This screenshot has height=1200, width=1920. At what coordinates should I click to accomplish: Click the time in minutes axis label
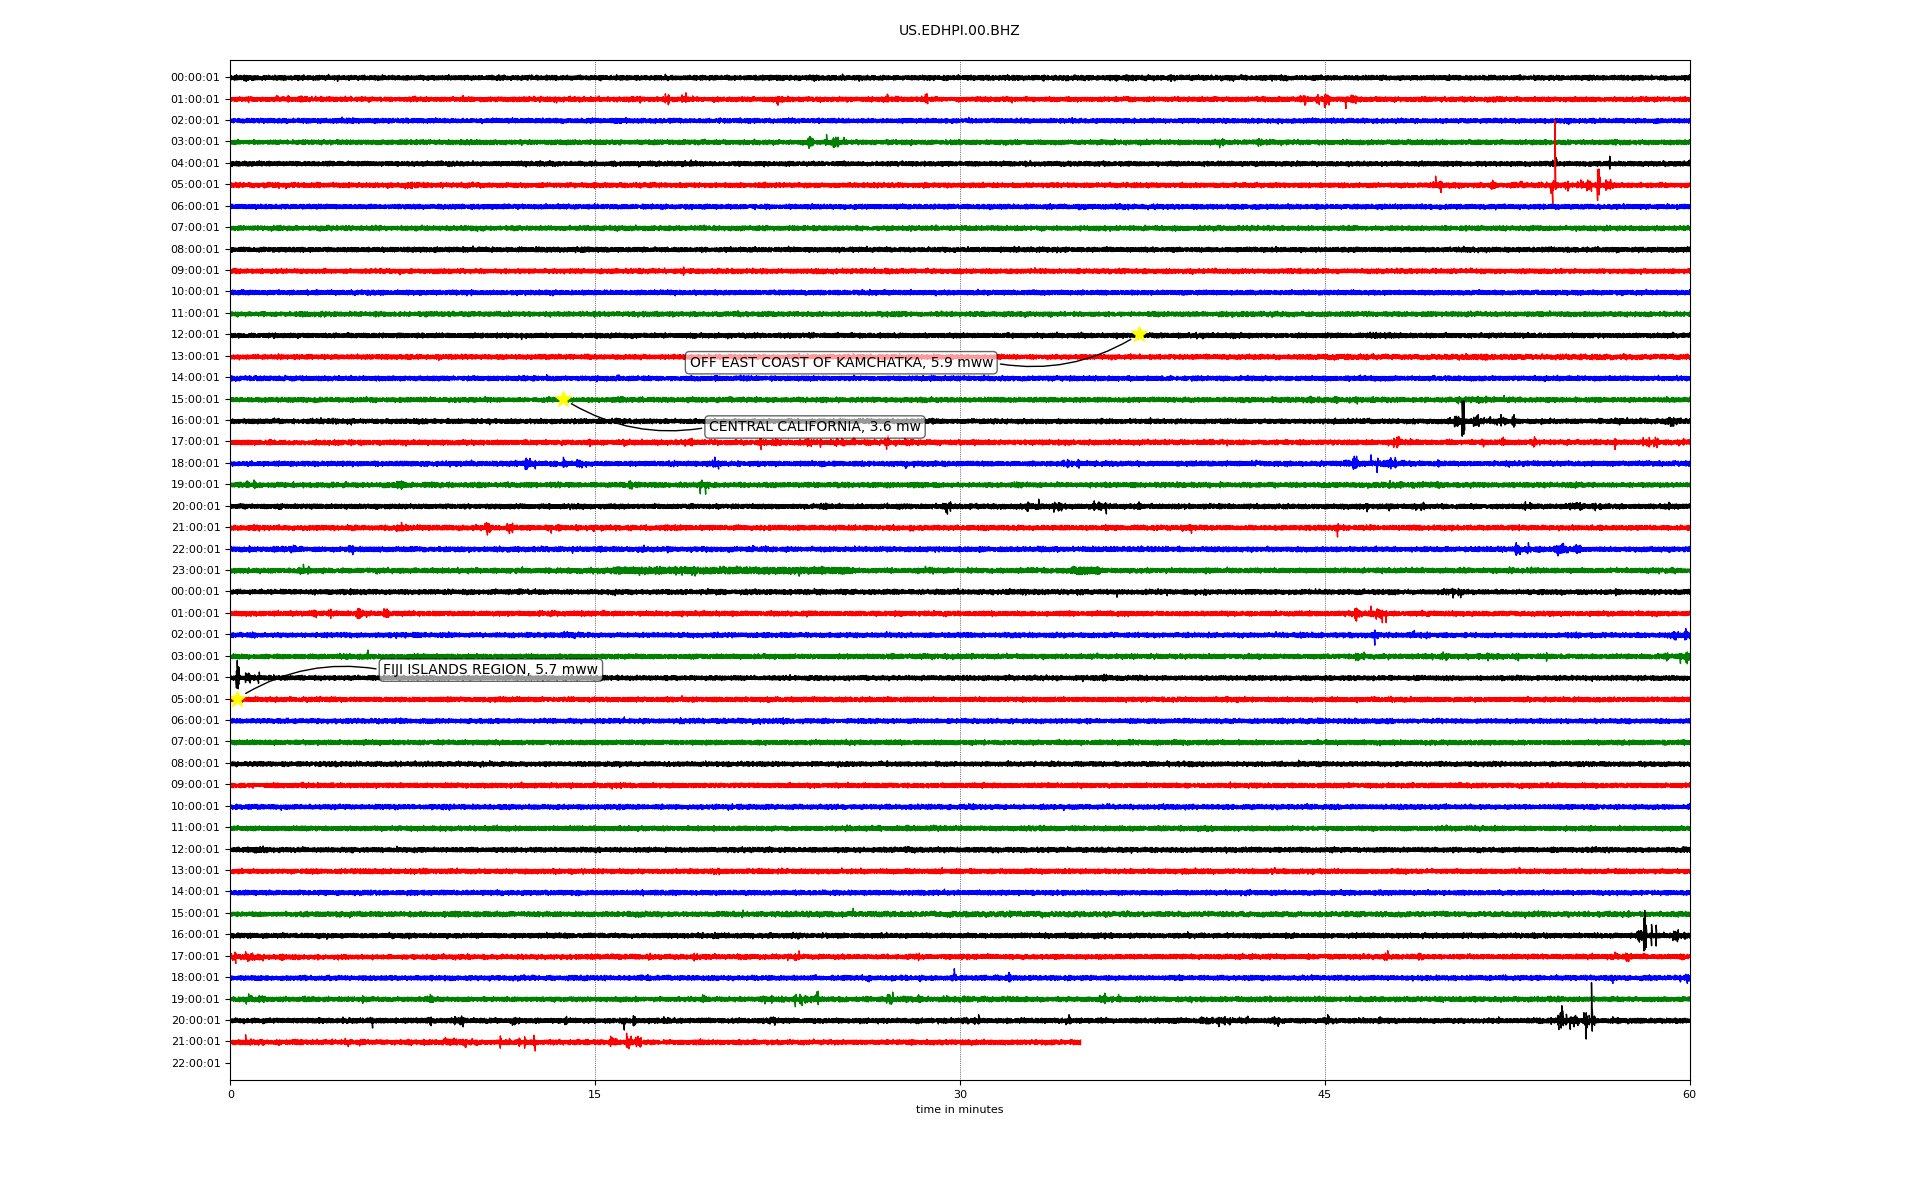pos(959,1109)
